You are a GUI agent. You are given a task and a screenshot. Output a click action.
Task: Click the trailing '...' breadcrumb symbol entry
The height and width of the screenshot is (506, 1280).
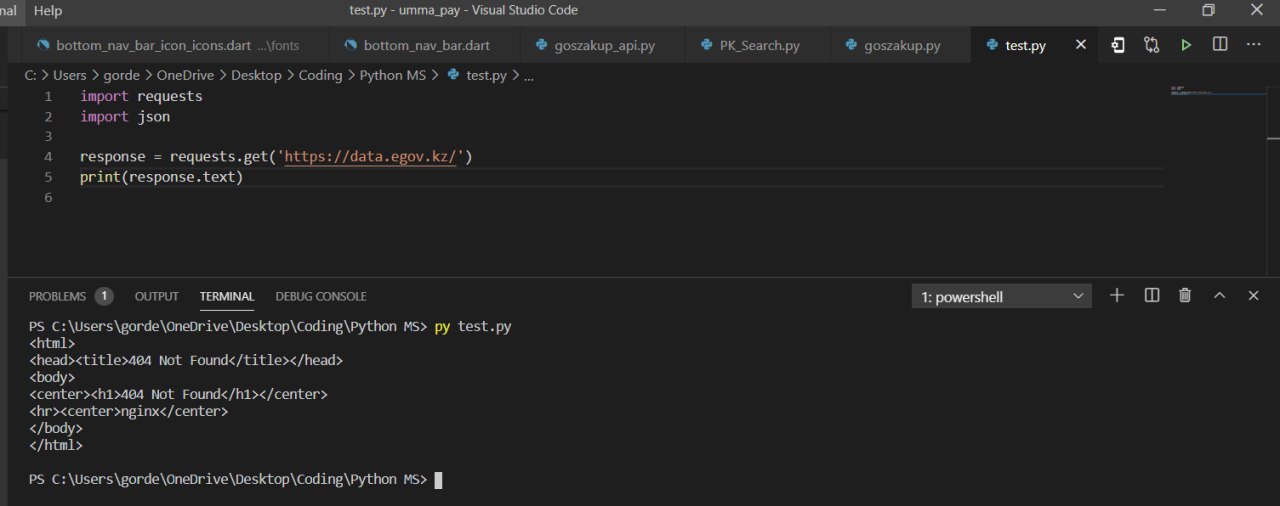(529, 75)
